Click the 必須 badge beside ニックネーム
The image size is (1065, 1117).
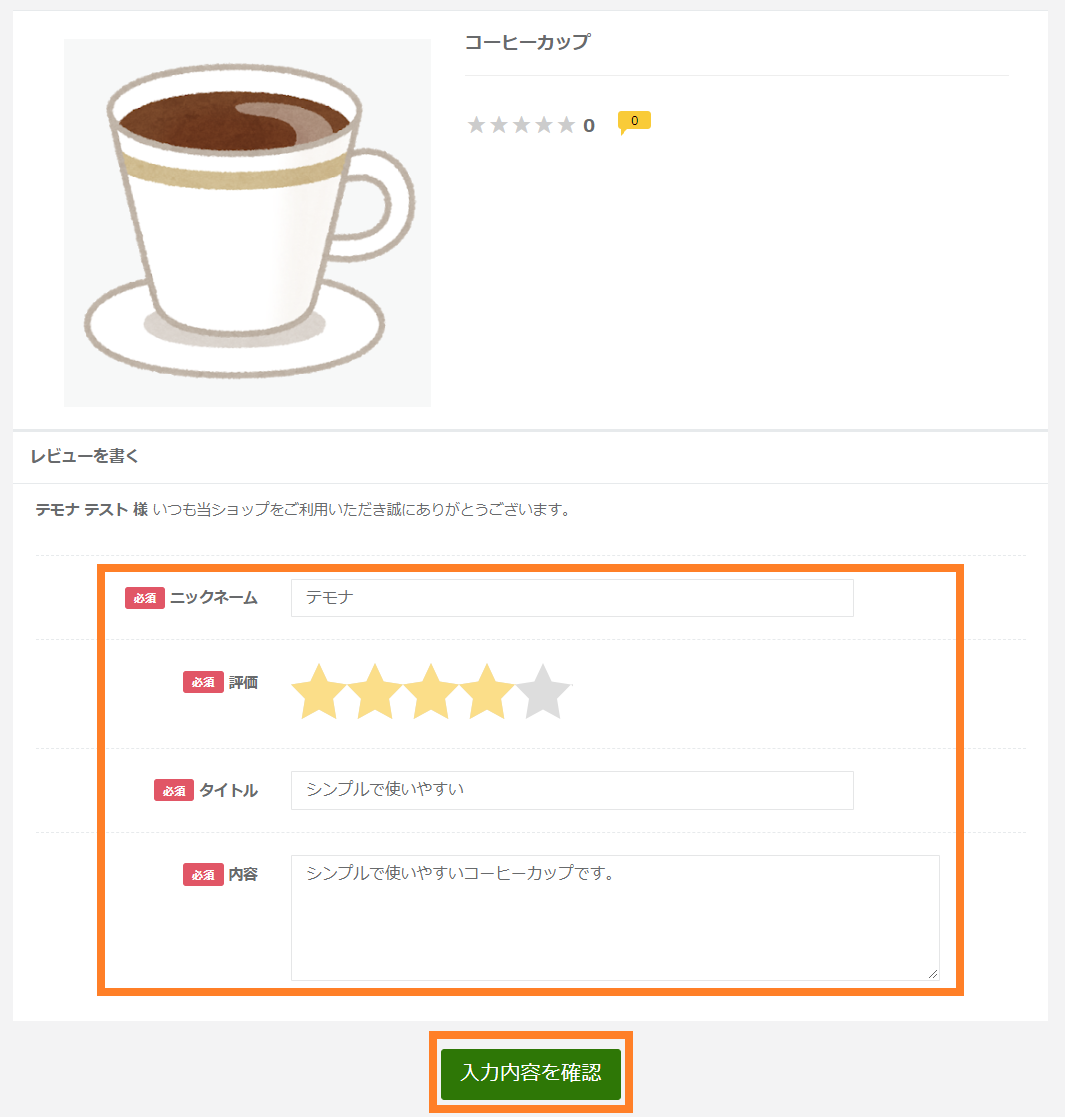point(145,598)
